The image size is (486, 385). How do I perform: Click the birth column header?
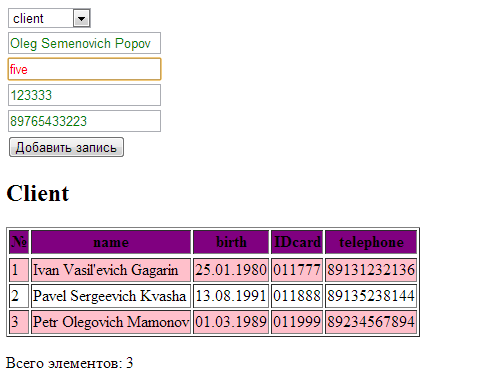coord(231,242)
